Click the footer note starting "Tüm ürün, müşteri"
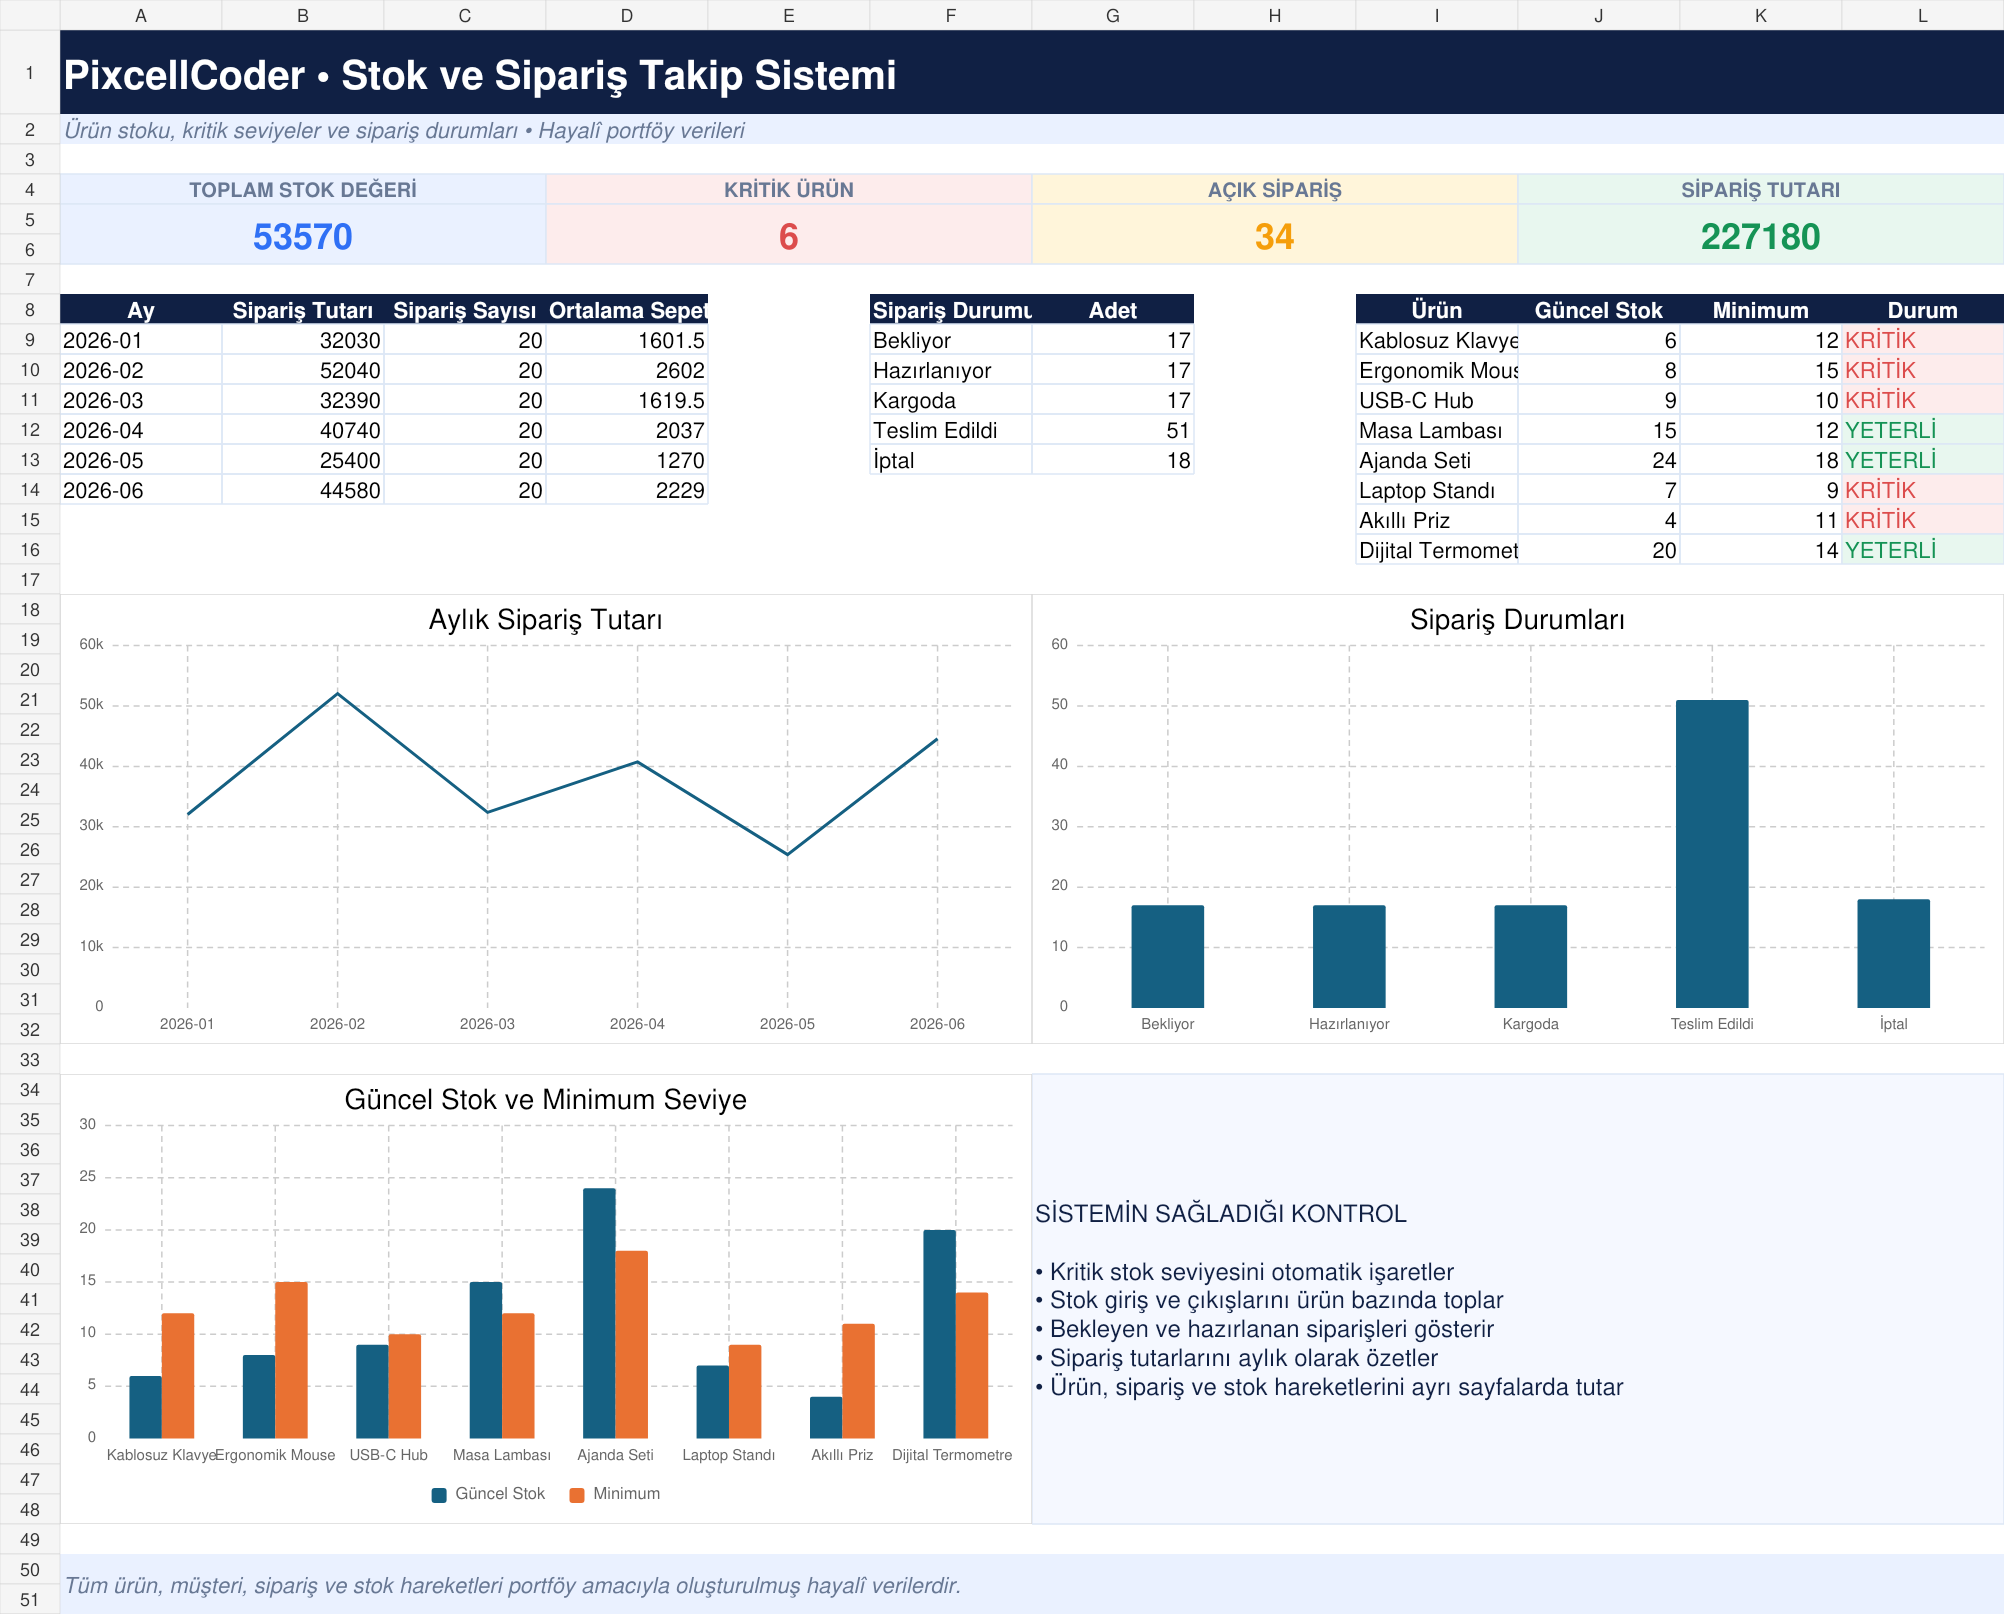This screenshot has width=2004, height=1614. click(x=512, y=1585)
